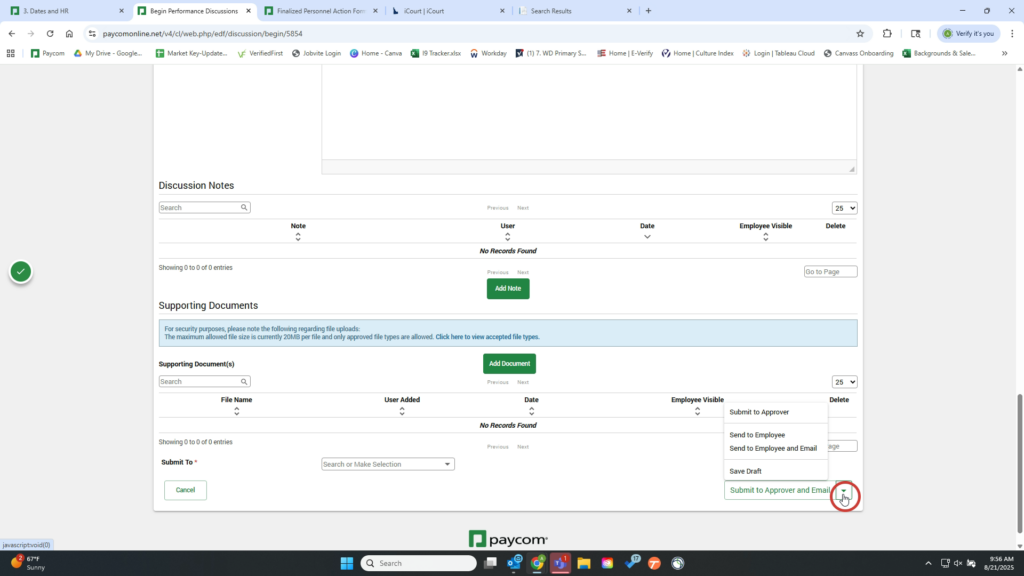Screen dimensions: 1024x576
Task: Reload the page using the refresh icon
Action: [x=49, y=33]
